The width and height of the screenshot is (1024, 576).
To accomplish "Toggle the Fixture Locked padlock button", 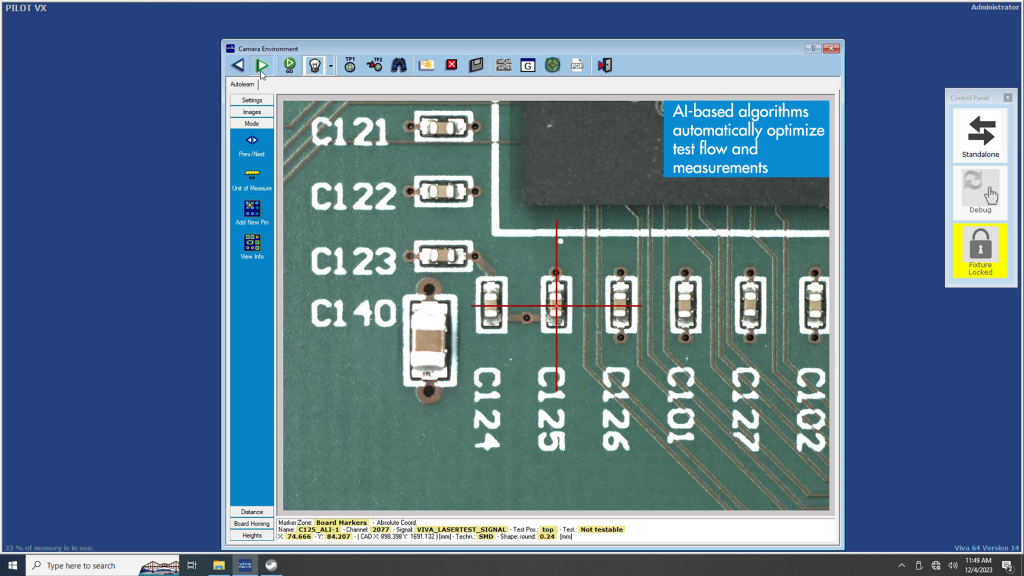I will click(980, 250).
